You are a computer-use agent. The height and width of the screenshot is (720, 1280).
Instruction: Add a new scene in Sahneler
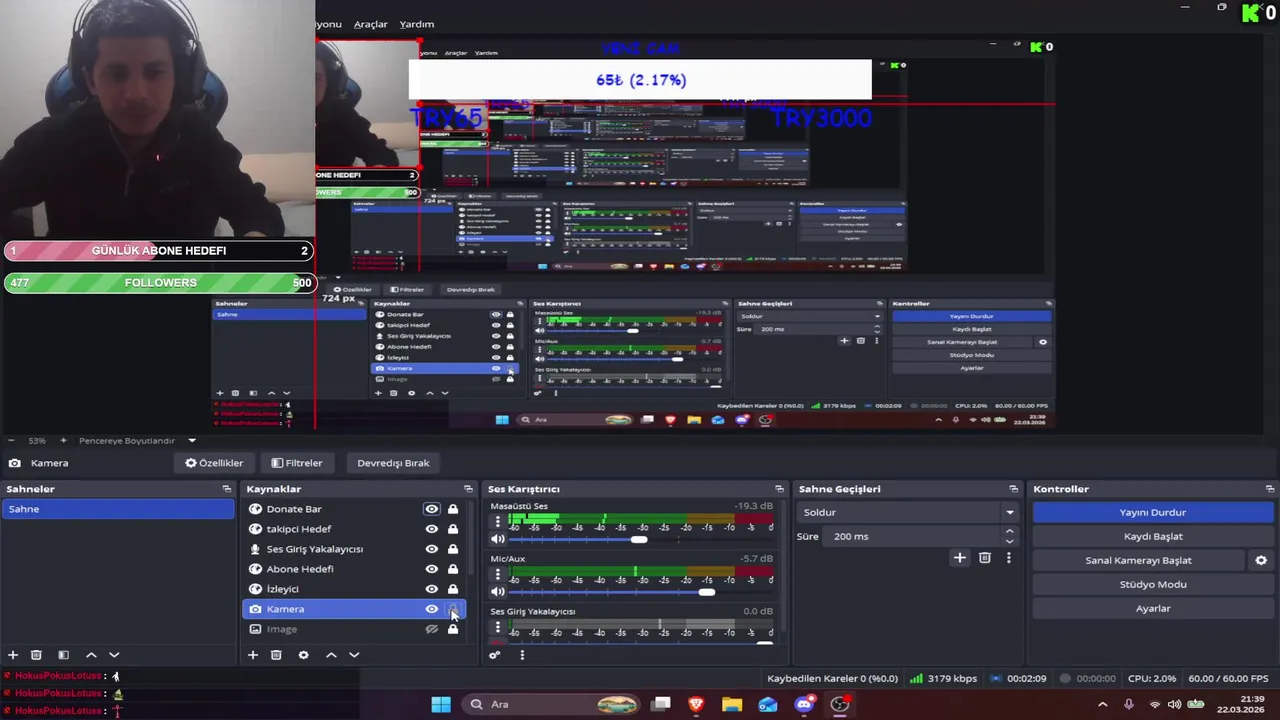point(13,655)
